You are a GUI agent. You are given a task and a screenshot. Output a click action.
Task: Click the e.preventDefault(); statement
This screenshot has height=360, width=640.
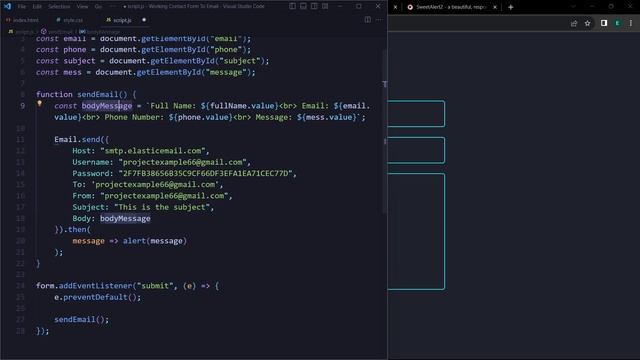click(x=98, y=298)
